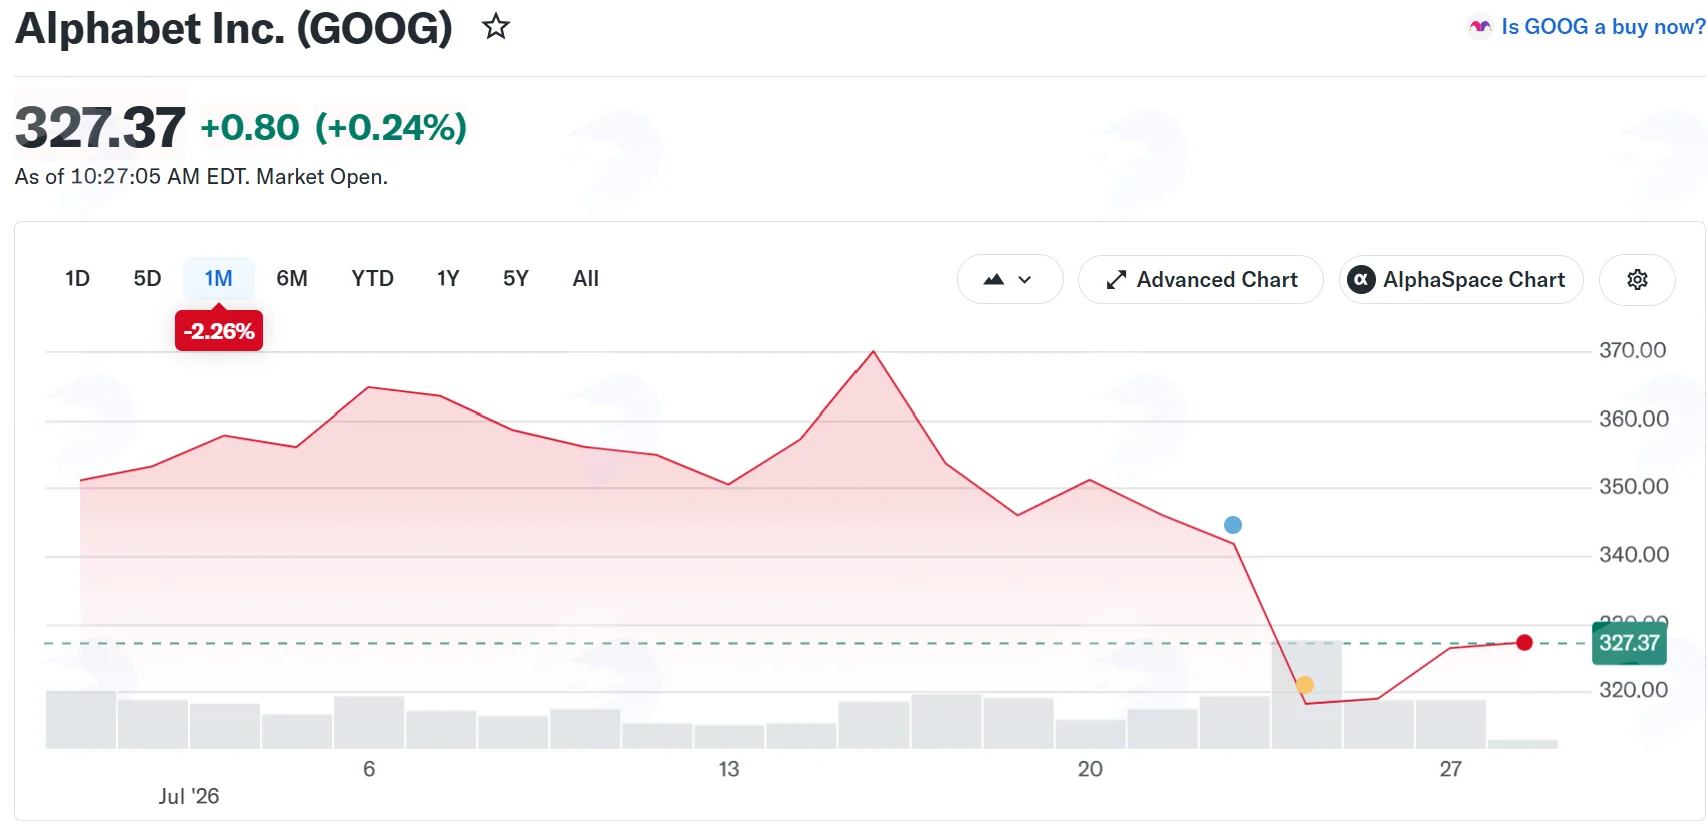This screenshot has height=826, width=1708.
Task: Open the AlphaSpace Chart
Action: tap(1461, 280)
